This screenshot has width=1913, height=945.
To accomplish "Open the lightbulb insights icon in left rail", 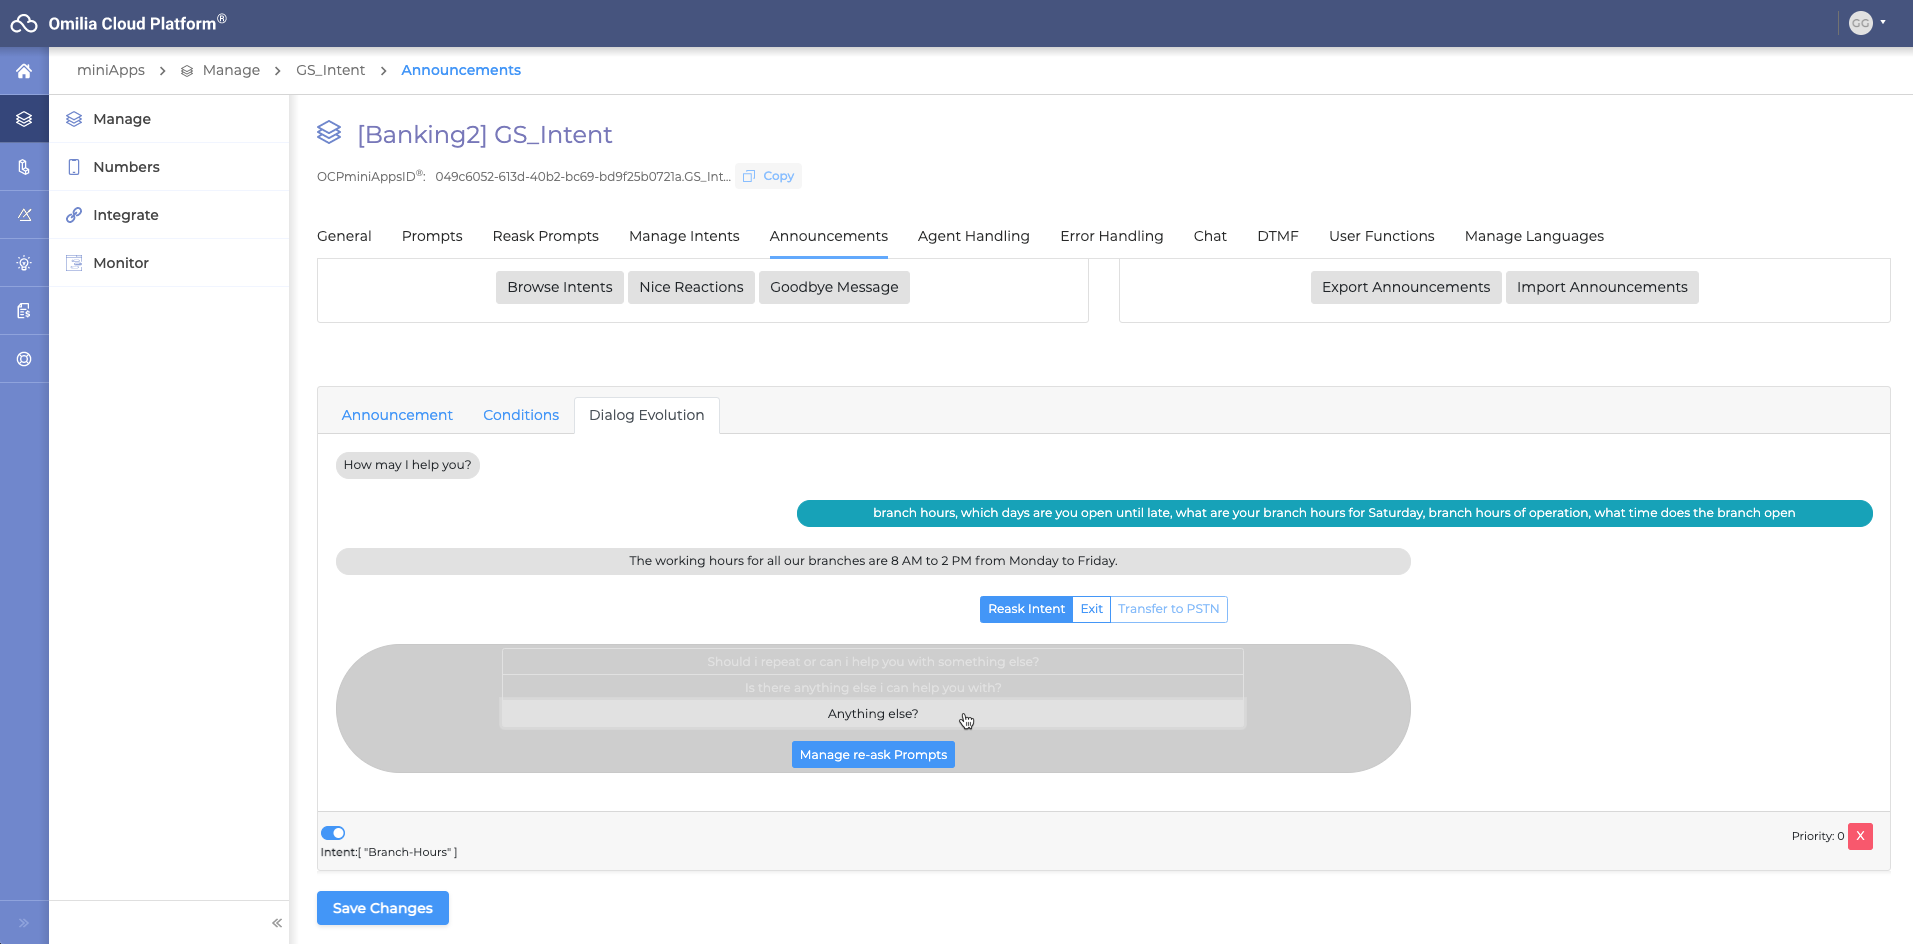I will tap(24, 263).
